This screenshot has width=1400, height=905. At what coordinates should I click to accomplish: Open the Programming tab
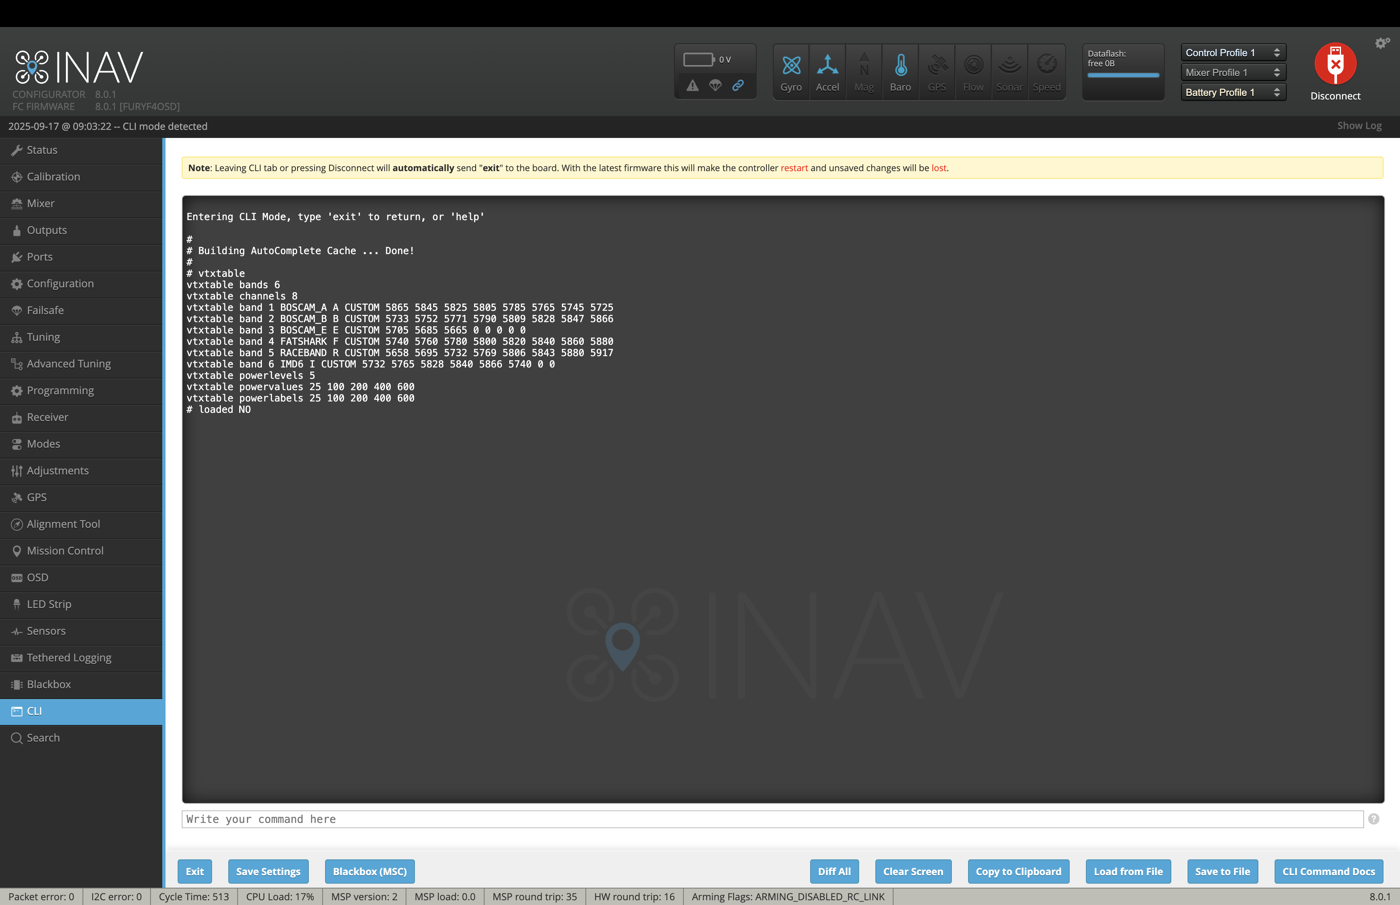81,391
